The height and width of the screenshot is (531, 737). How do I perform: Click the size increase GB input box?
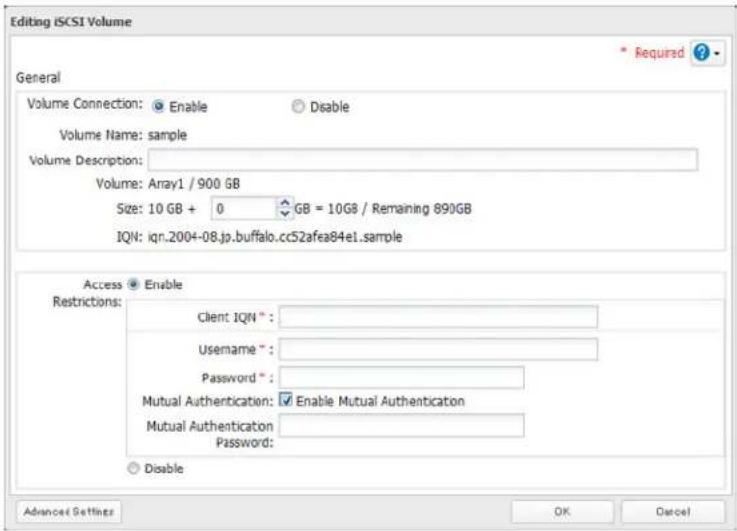244,208
